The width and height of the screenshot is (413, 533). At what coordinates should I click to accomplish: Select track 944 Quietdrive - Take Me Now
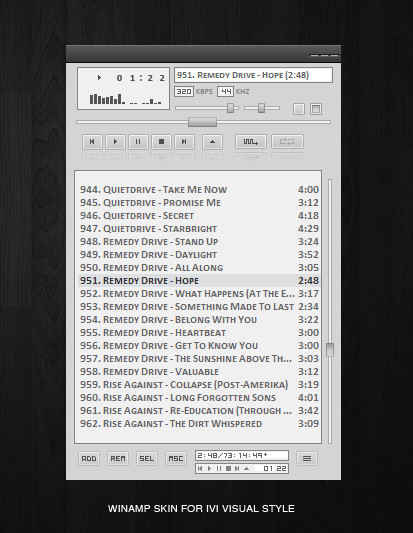(x=200, y=190)
